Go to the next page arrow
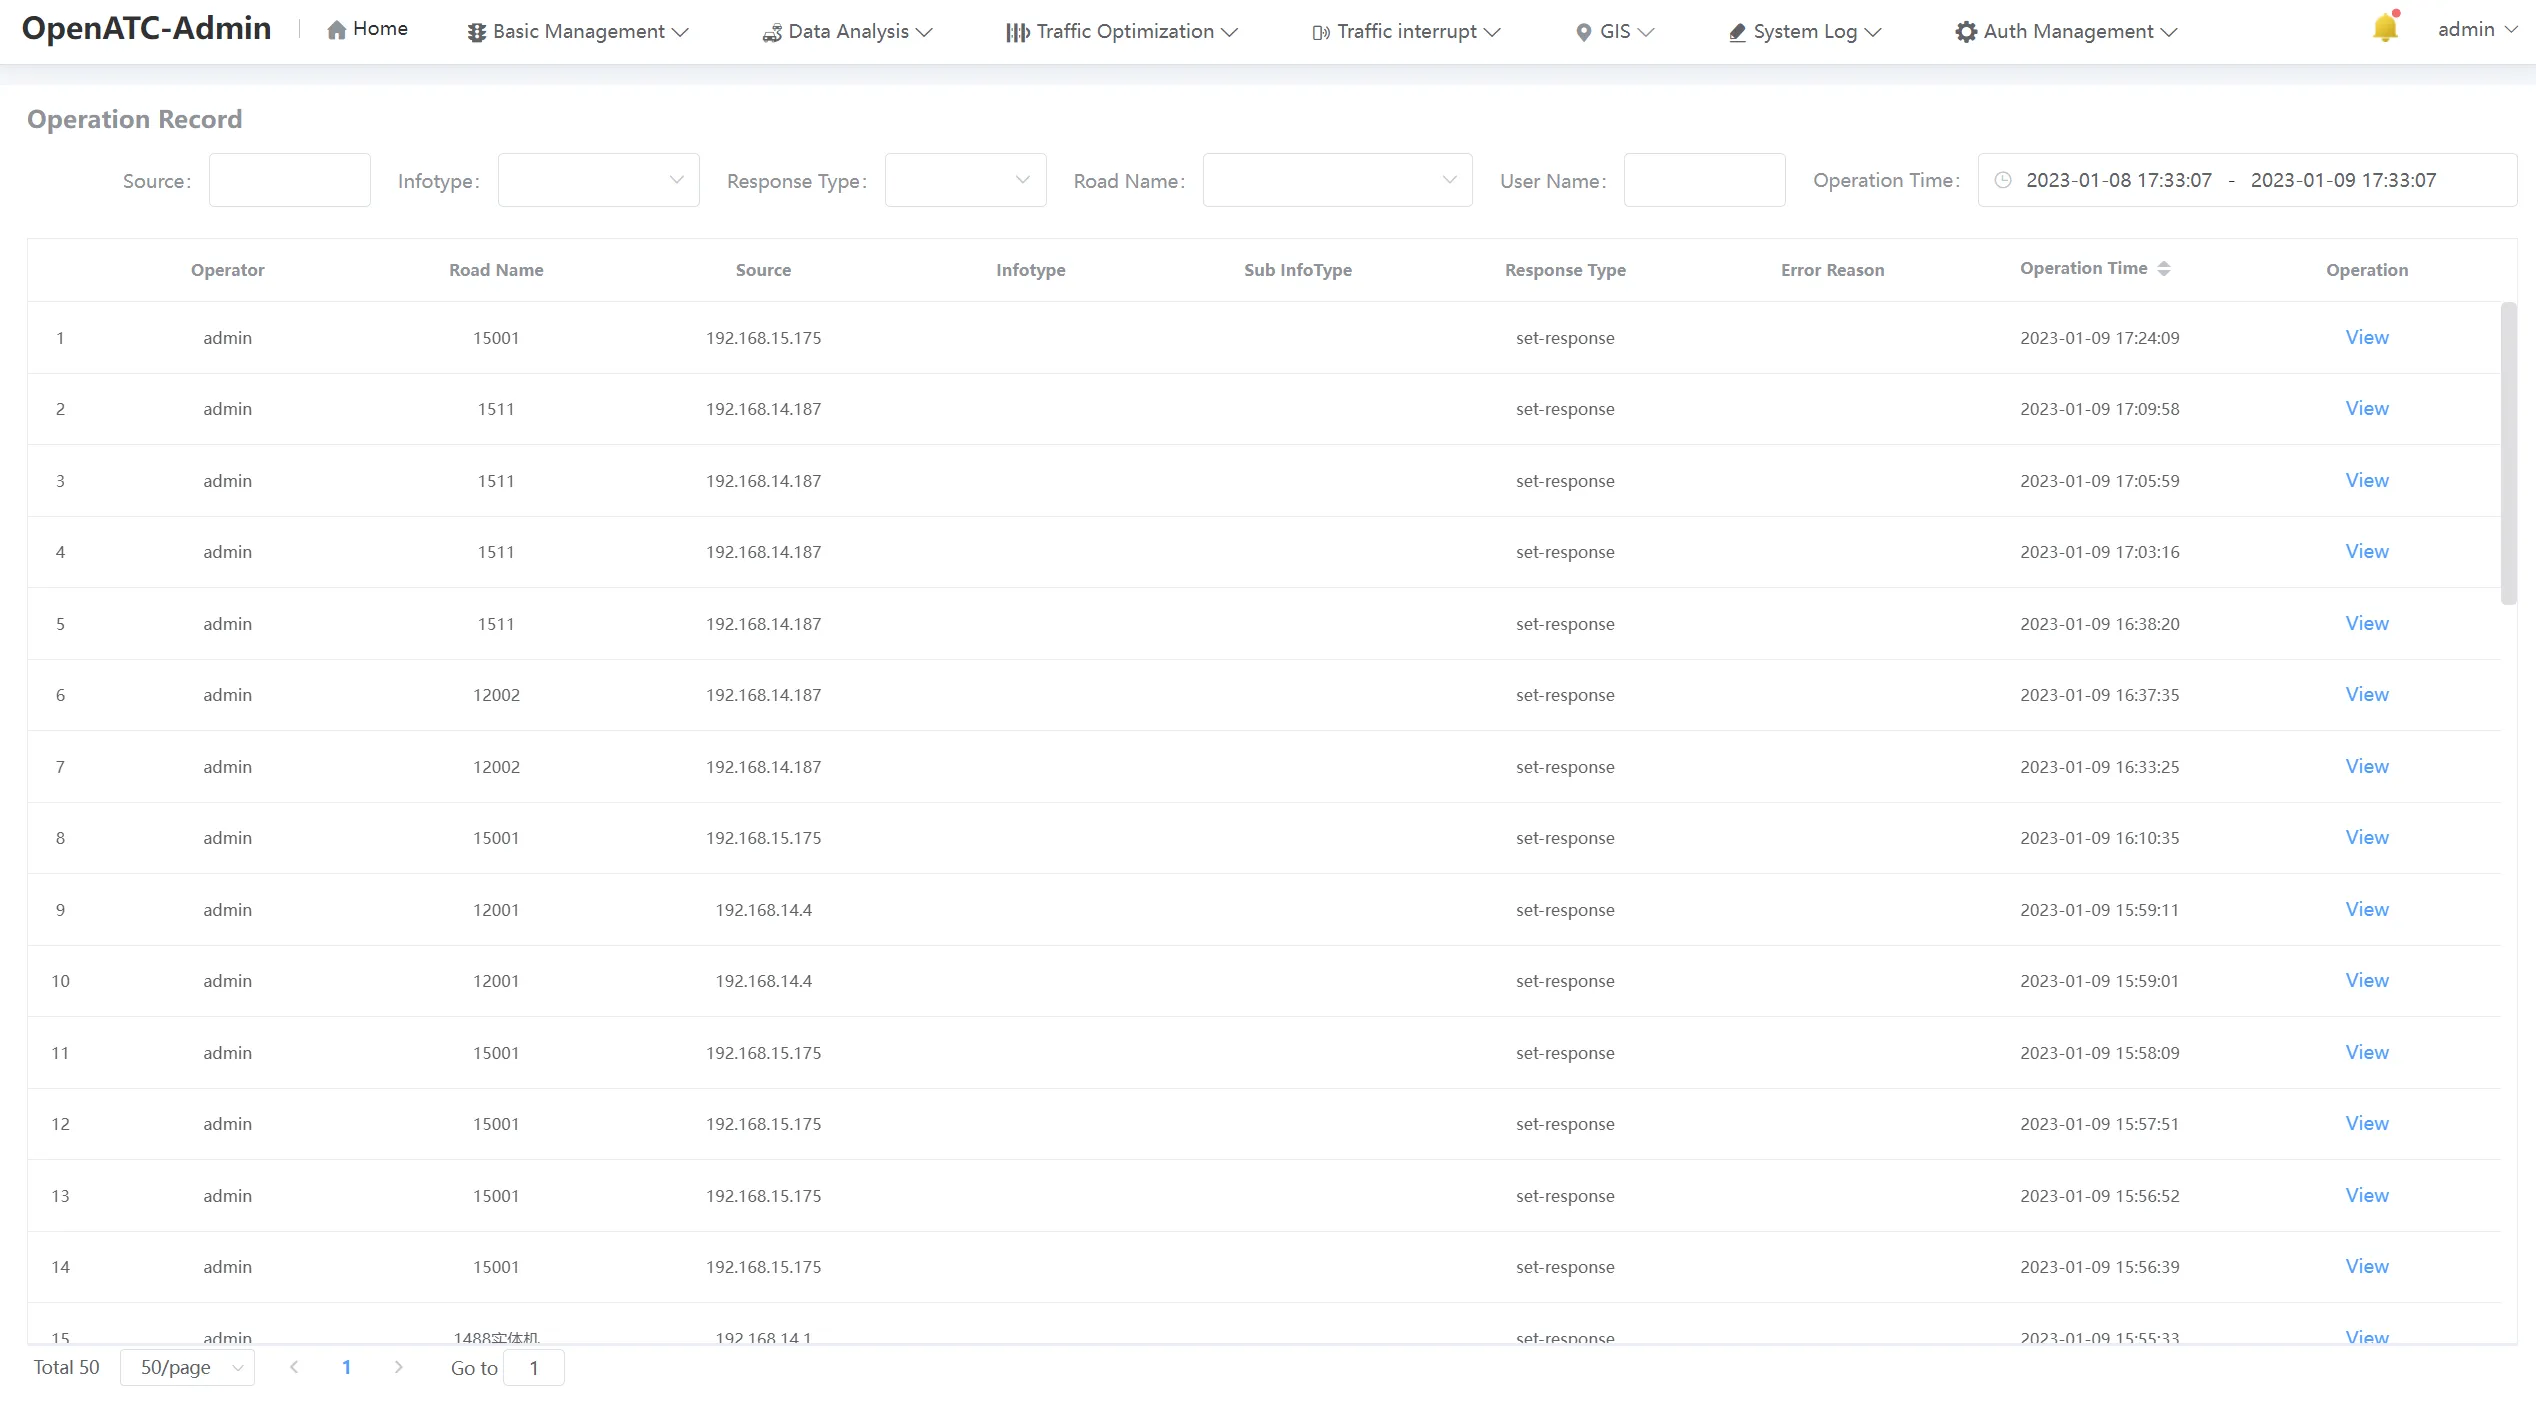This screenshot has height=1402, width=2536. click(399, 1367)
